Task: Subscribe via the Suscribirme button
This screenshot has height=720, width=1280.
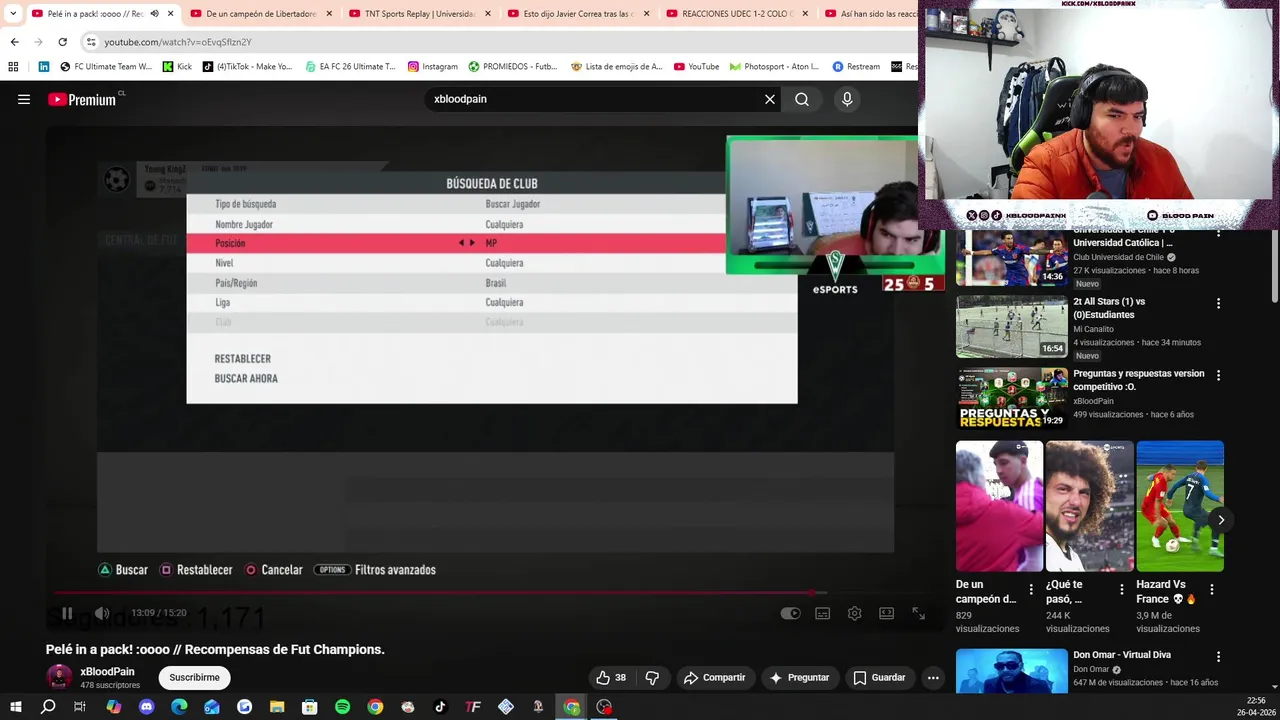Action: click(195, 677)
